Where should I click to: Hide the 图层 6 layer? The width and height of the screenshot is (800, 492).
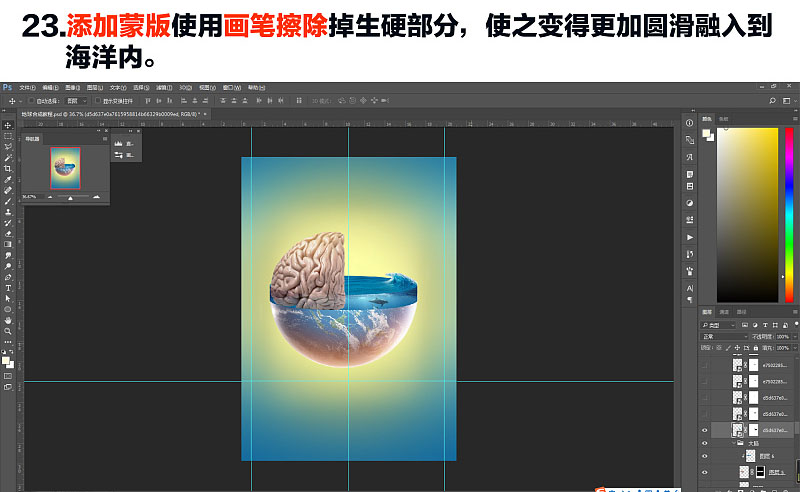click(705, 456)
